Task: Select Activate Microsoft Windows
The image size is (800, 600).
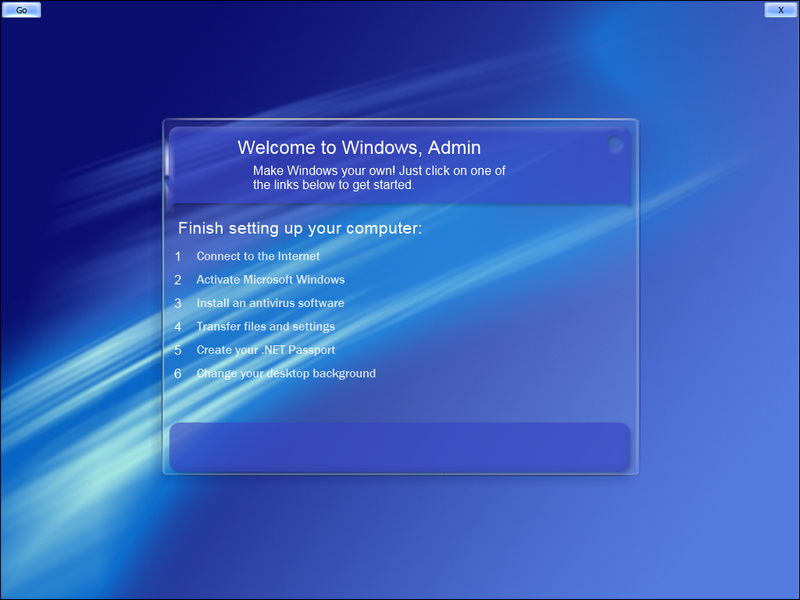Action: pyautogui.click(x=270, y=280)
